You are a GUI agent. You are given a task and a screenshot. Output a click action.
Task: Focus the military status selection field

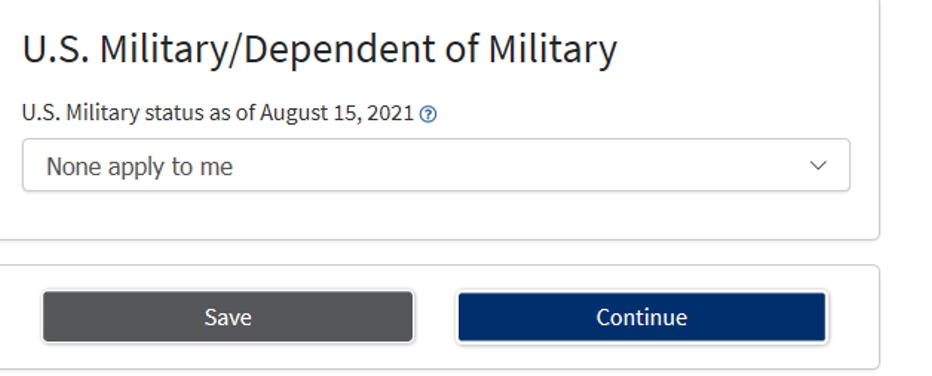436,165
